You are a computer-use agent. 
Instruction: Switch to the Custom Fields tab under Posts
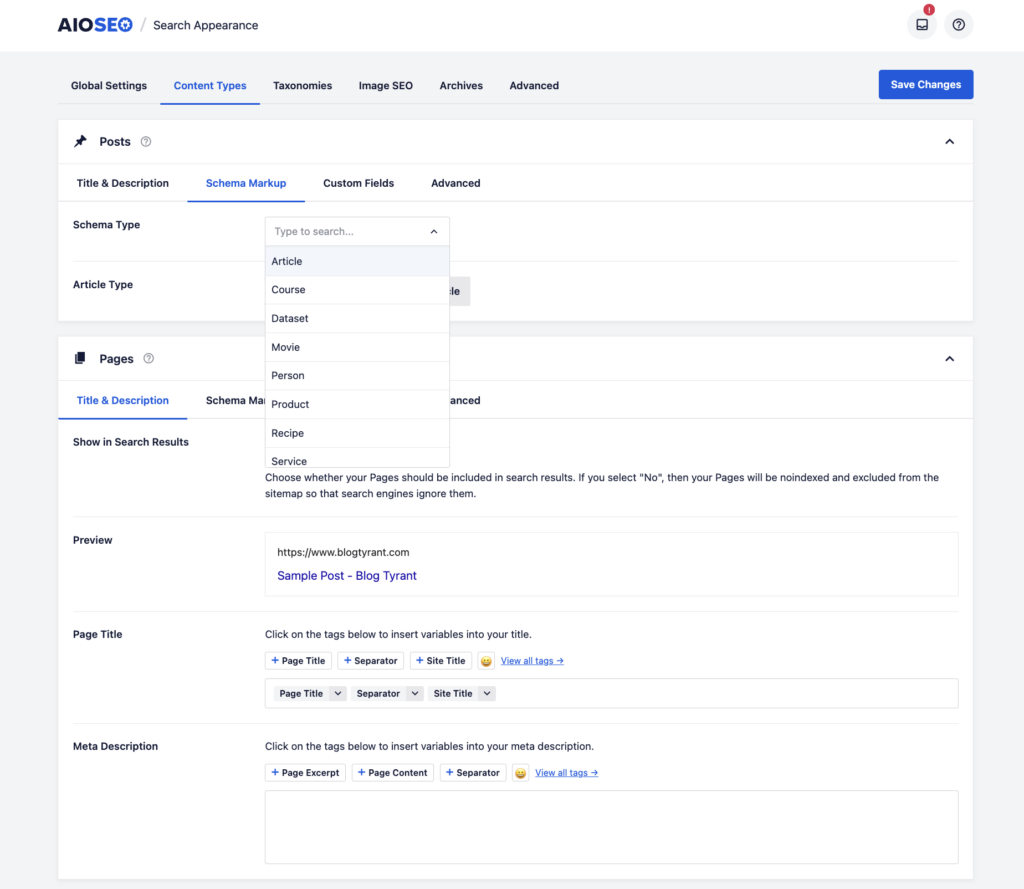pyautogui.click(x=358, y=183)
